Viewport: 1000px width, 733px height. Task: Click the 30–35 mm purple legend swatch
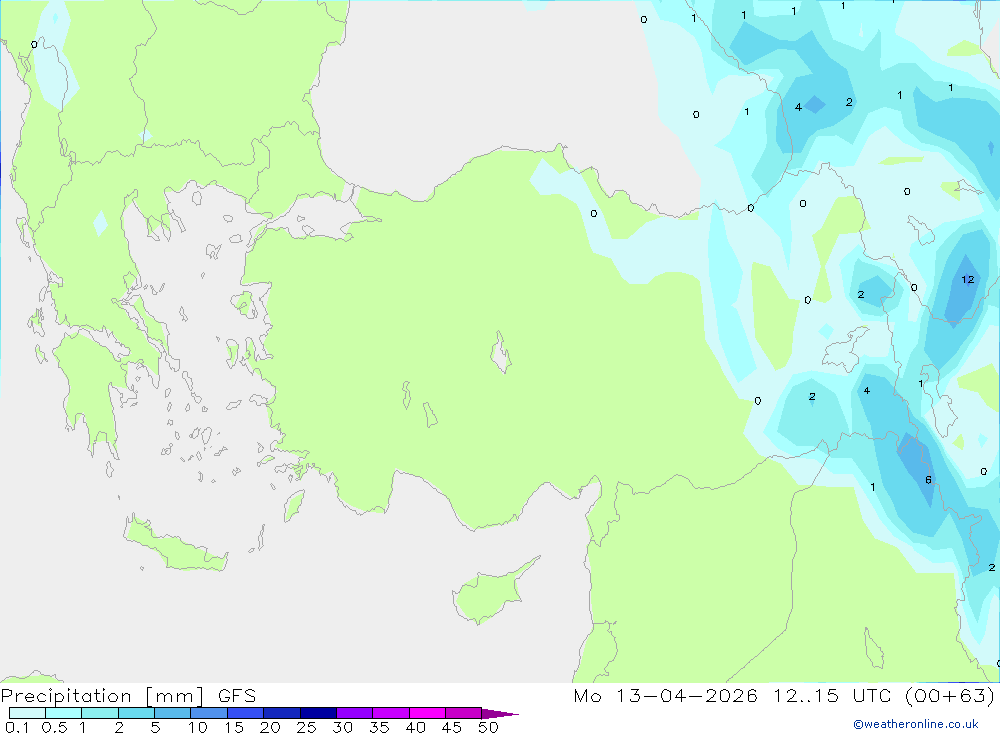[x=355, y=713]
